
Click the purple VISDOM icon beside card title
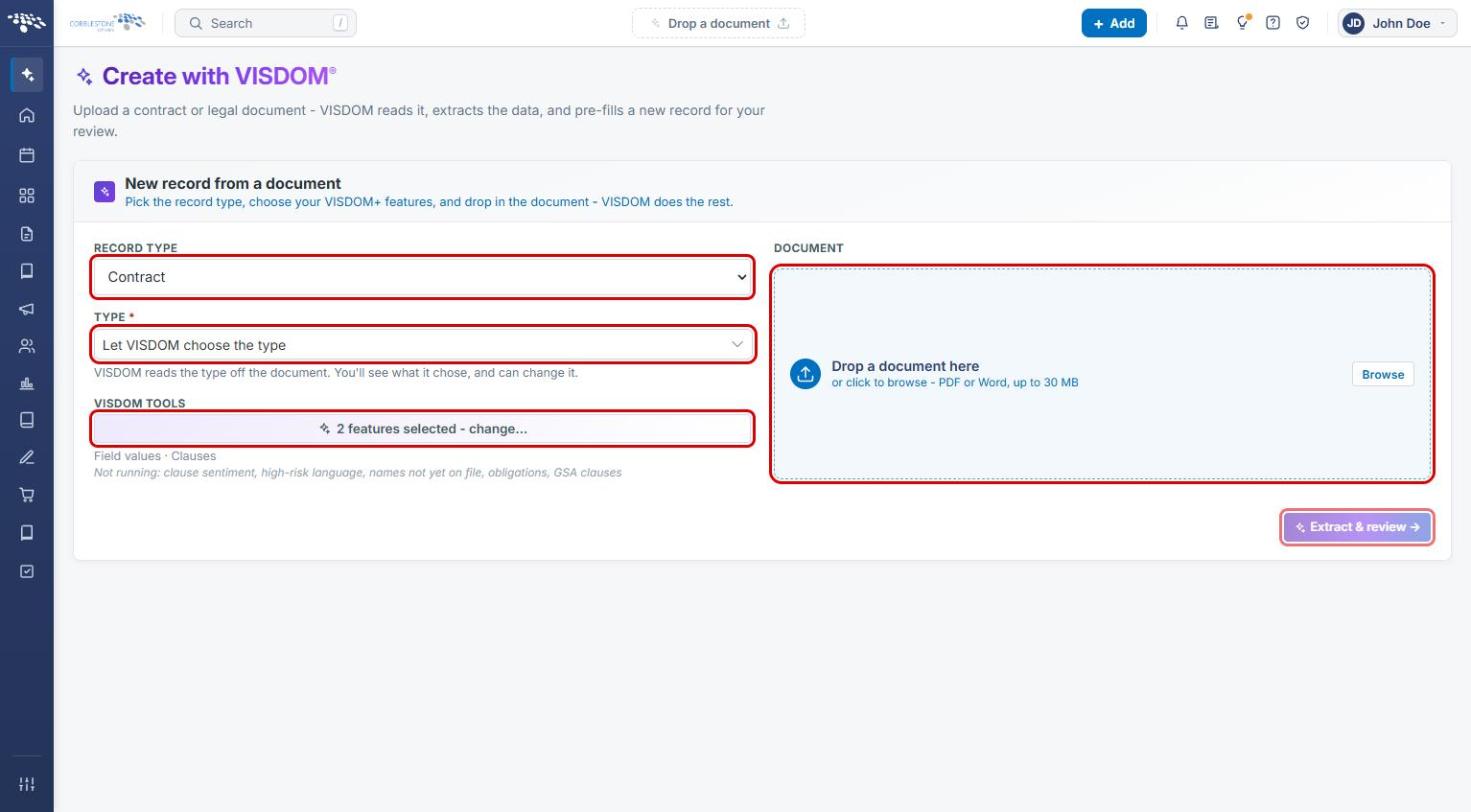click(104, 191)
